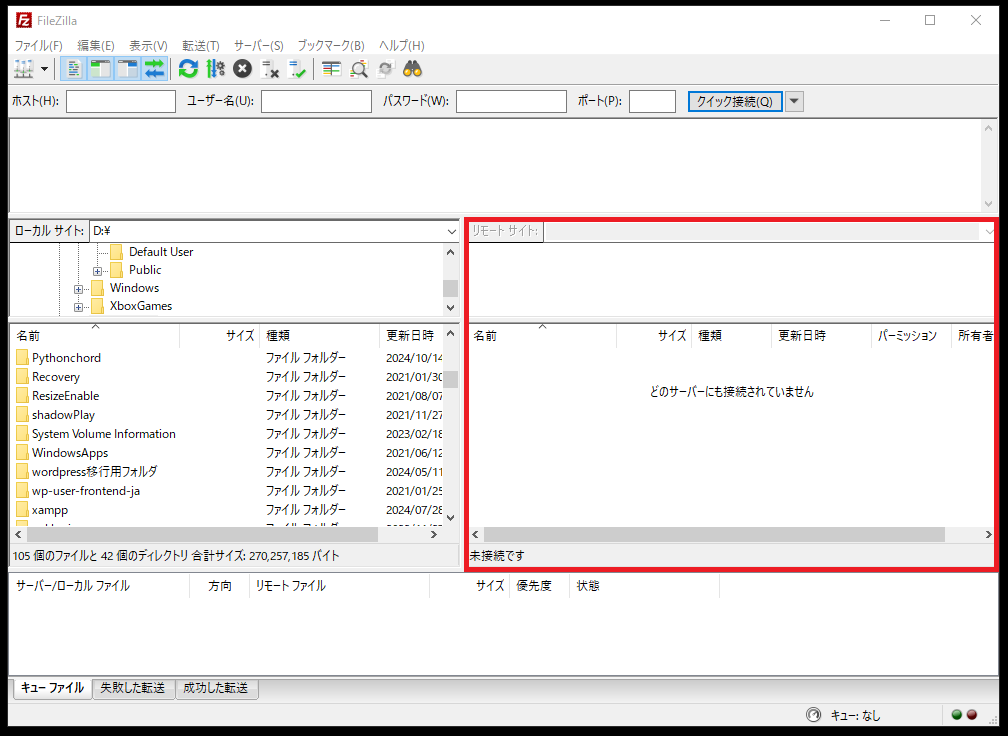Click the process queue toolbar icon

coord(215,69)
